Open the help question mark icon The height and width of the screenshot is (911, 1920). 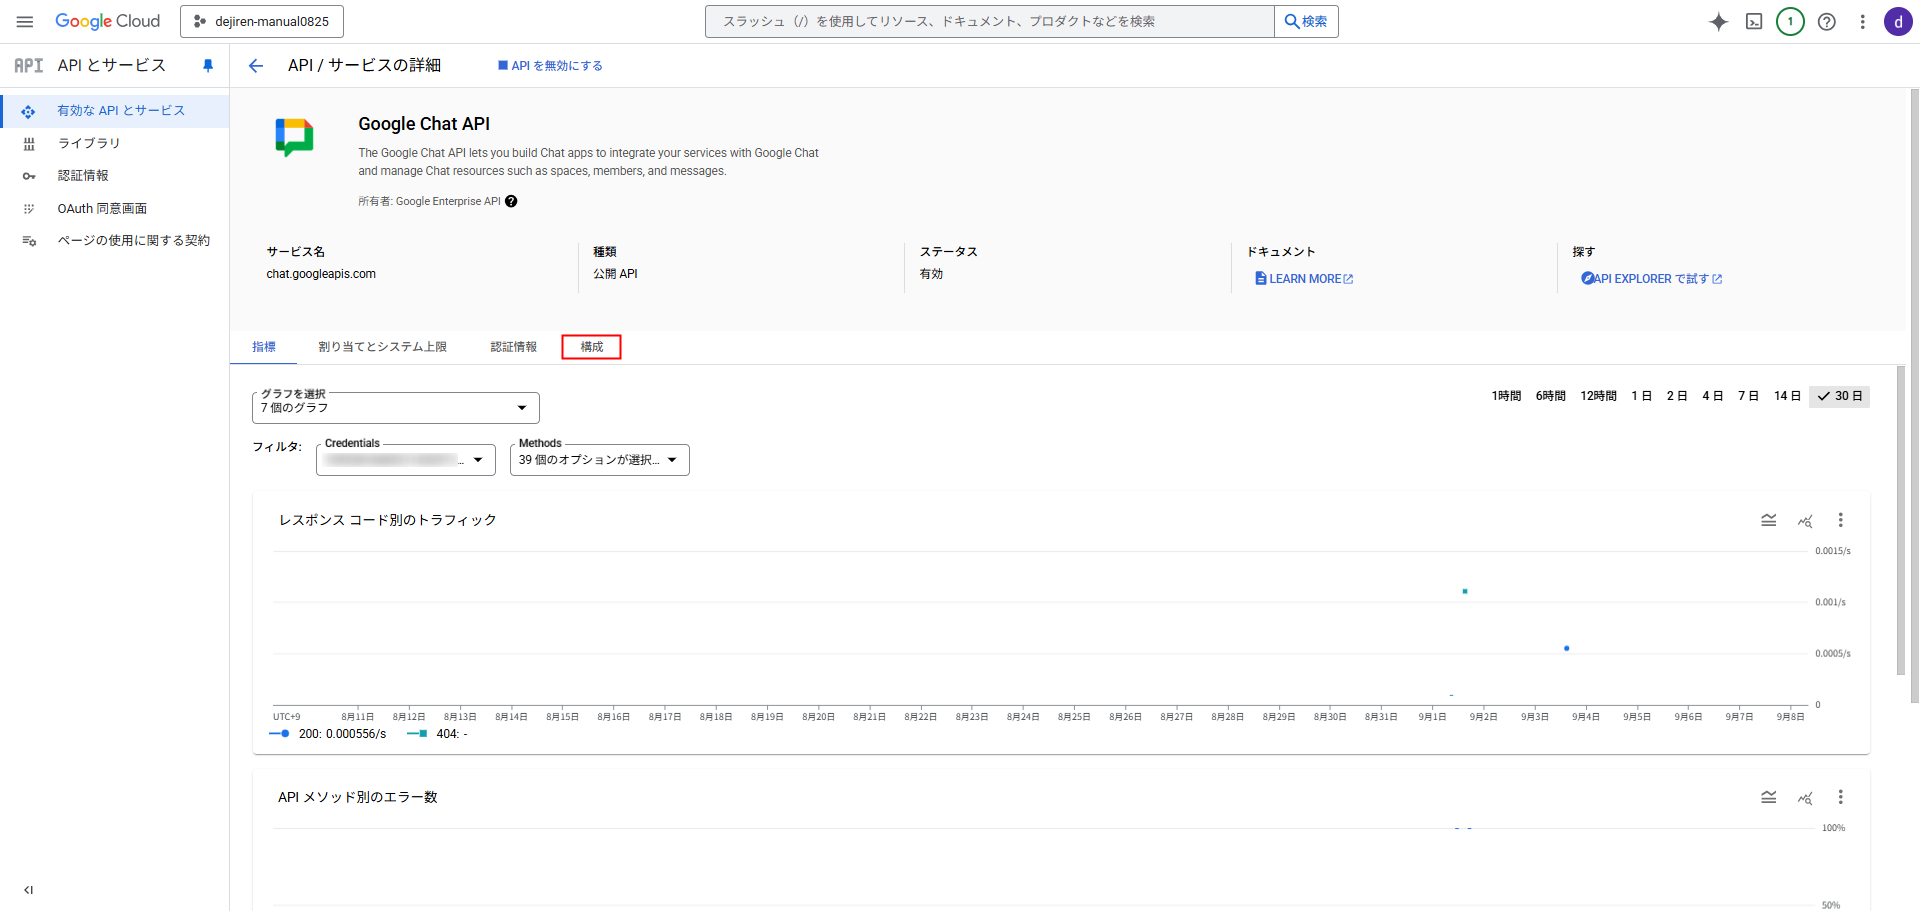(1826, 22)
